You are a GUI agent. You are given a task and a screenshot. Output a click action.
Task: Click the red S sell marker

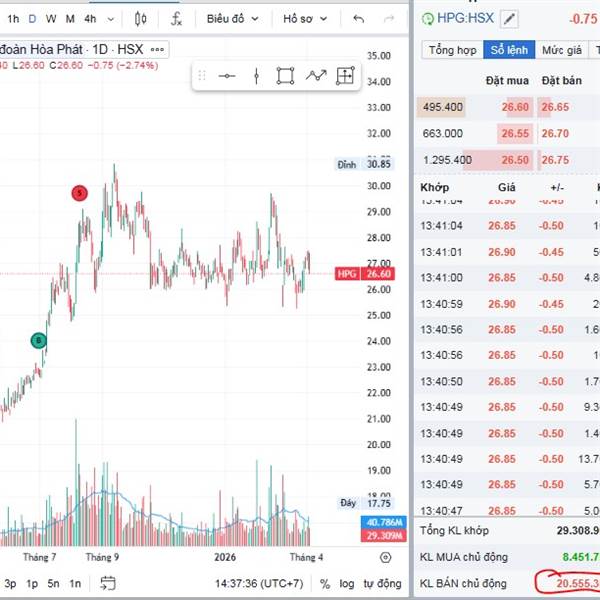point(80,193)
